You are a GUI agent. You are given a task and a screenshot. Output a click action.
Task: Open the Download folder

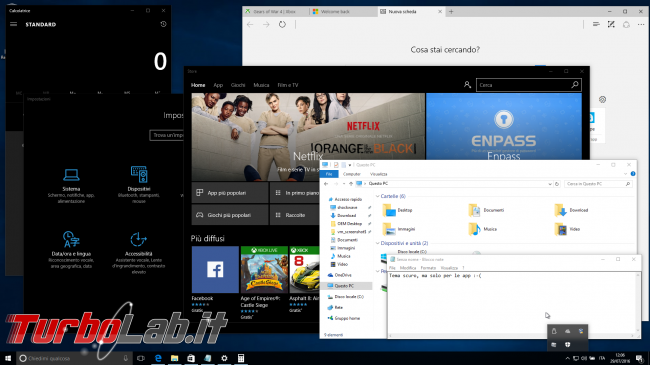click(x=571, y=210)
